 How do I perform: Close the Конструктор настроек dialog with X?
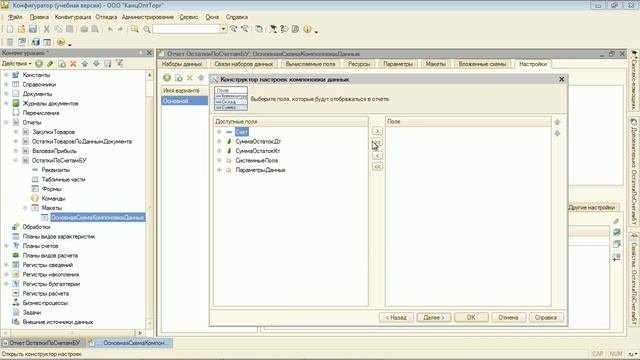click(562, 79)
